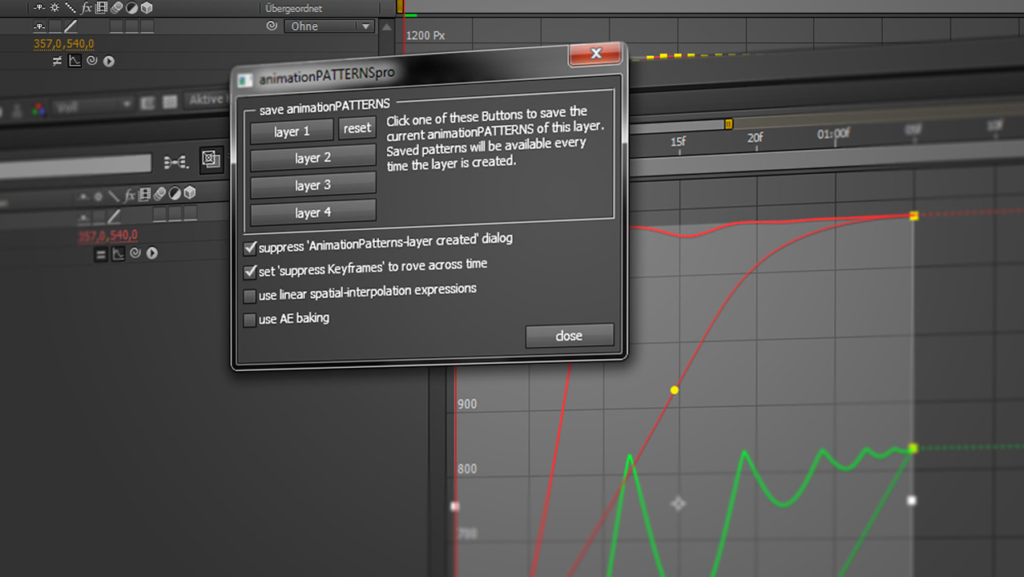Image resolution: width=1024 pixels, height=577 pixels.
Task: Open the Ohne parent dropdown
Action: (330, 27)
